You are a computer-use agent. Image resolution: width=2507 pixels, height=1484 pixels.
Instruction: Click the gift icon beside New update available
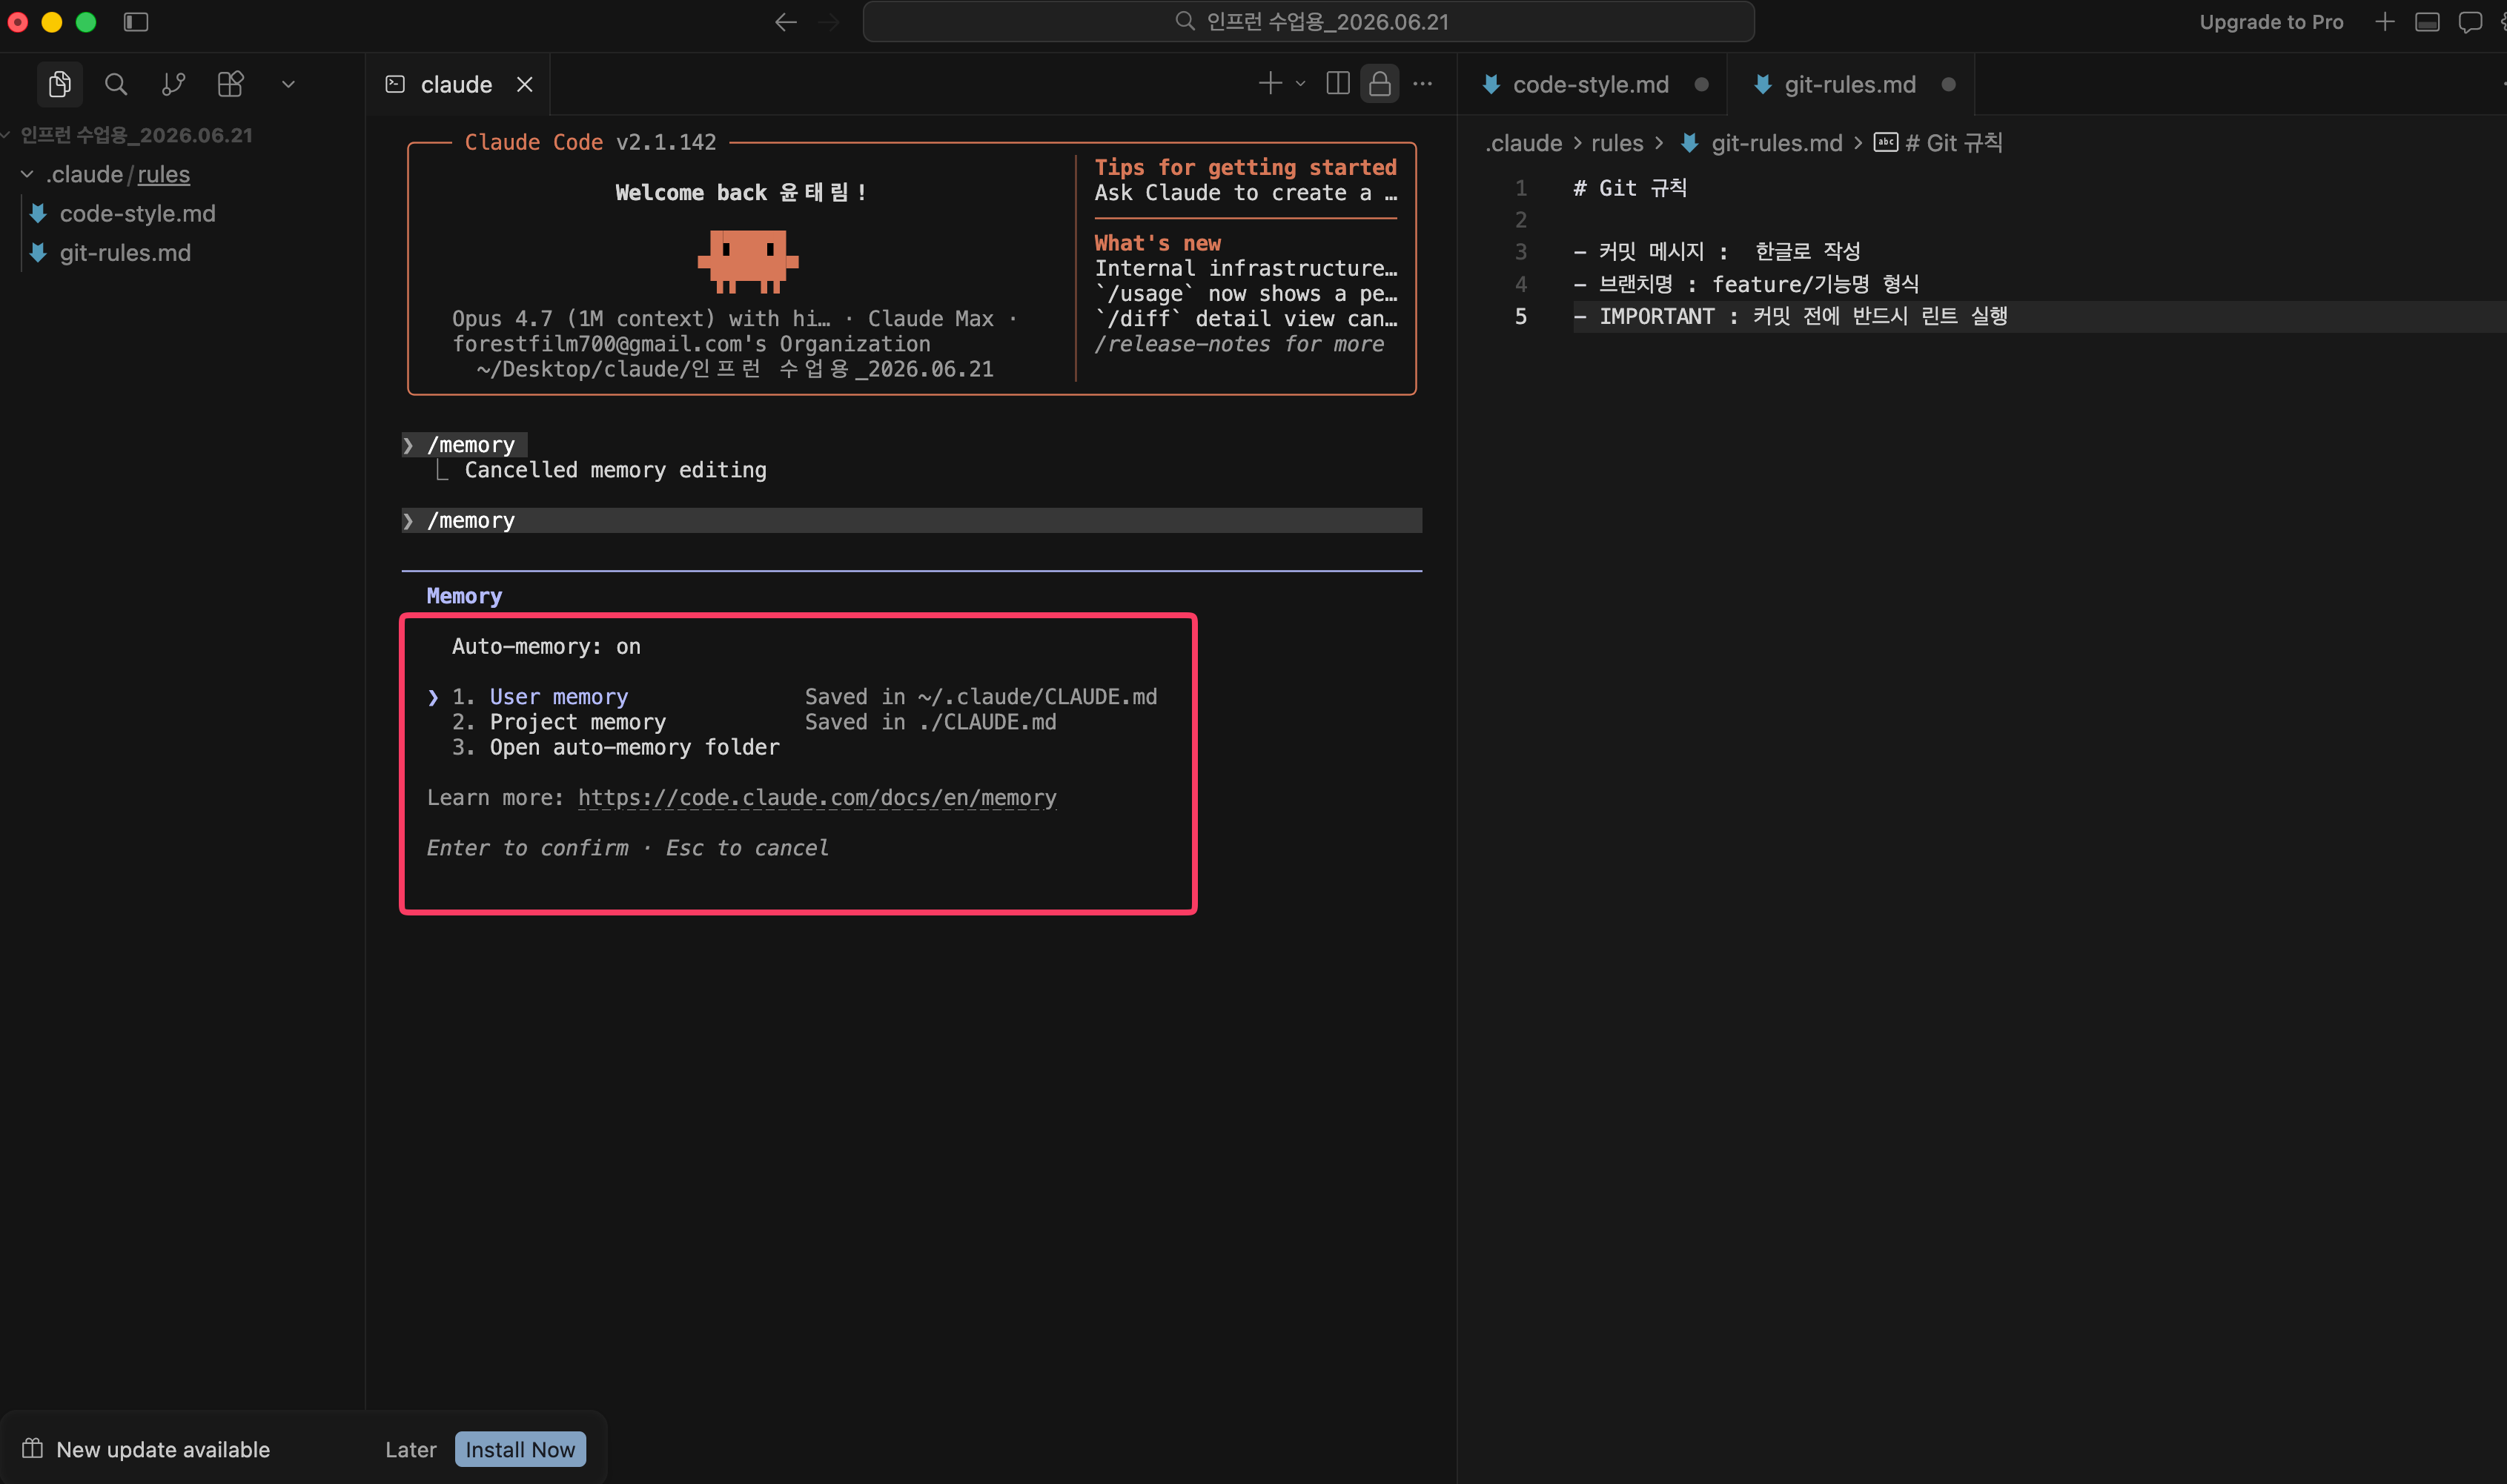[x=33, y=1449]
